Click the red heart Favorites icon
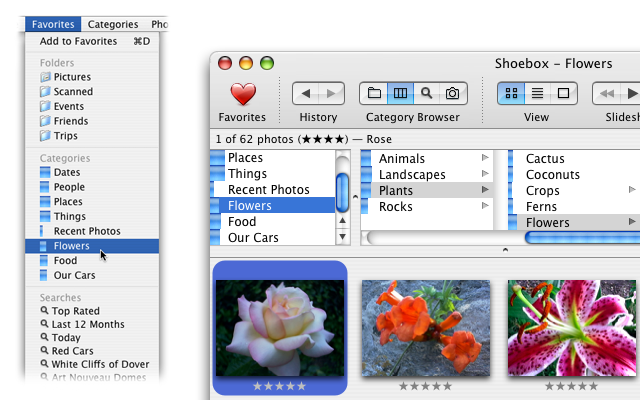The image size is (640, 400). [x=243, y=94]
